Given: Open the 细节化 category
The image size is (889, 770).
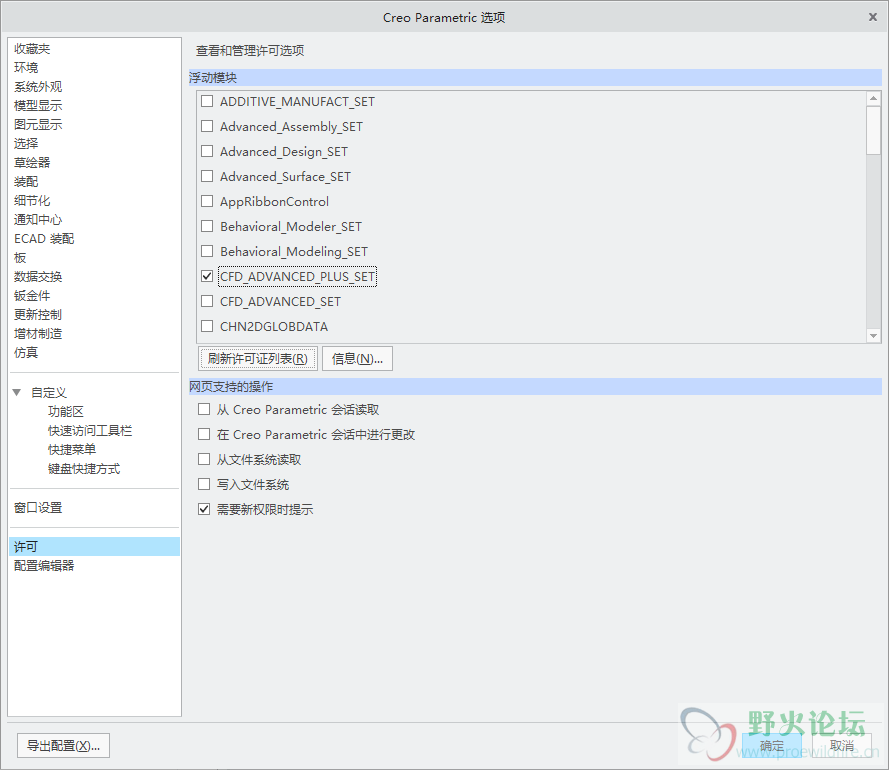Looking at the screenshot, I should [x=32, y=201].
